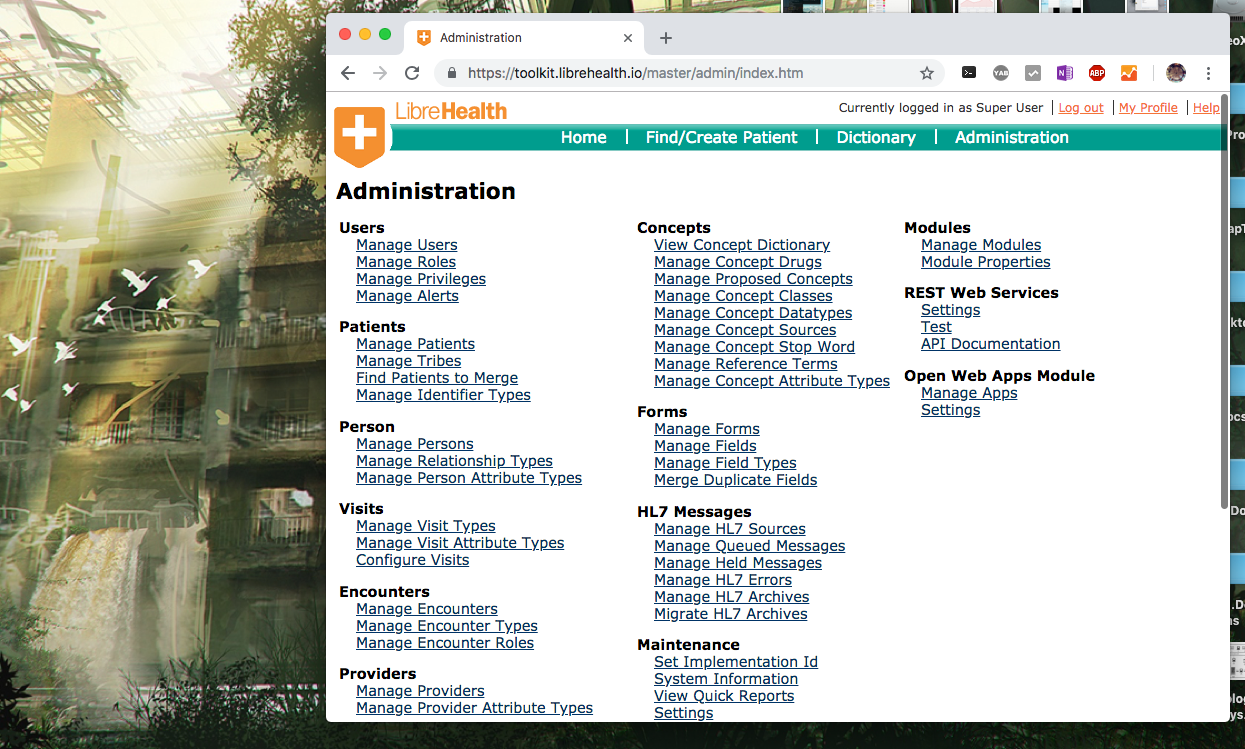
Task: Open the orange analytics chart extension
Action: [1128, 73]
